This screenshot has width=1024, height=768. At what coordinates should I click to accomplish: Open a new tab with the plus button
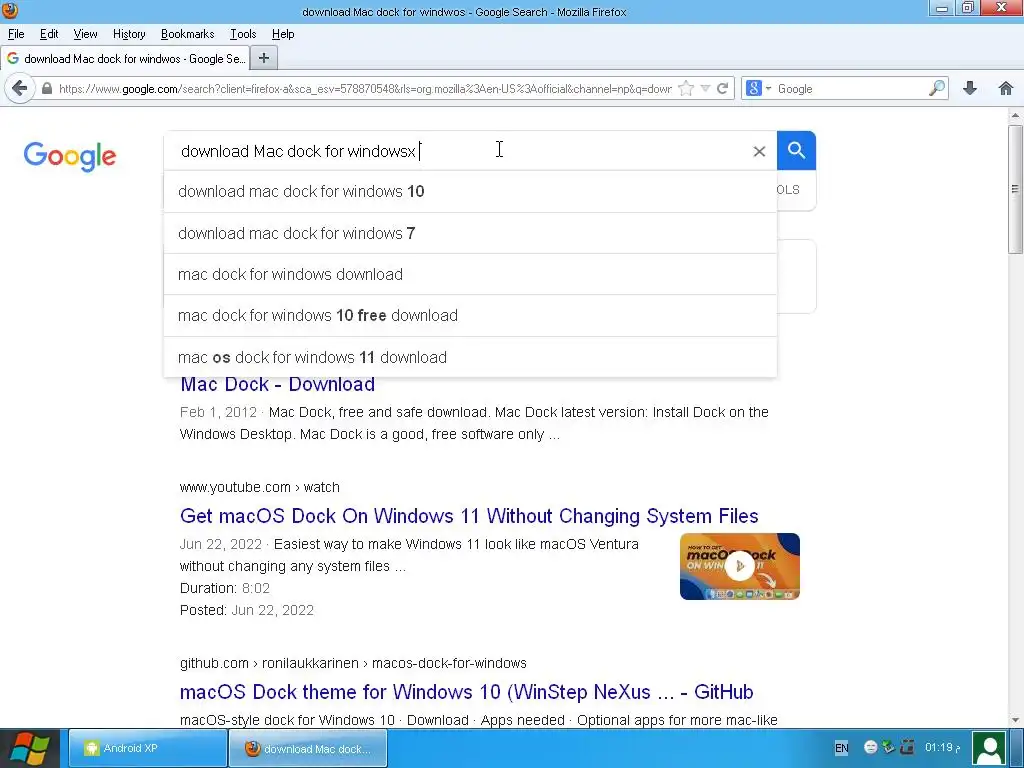click(x=264, y=58)
